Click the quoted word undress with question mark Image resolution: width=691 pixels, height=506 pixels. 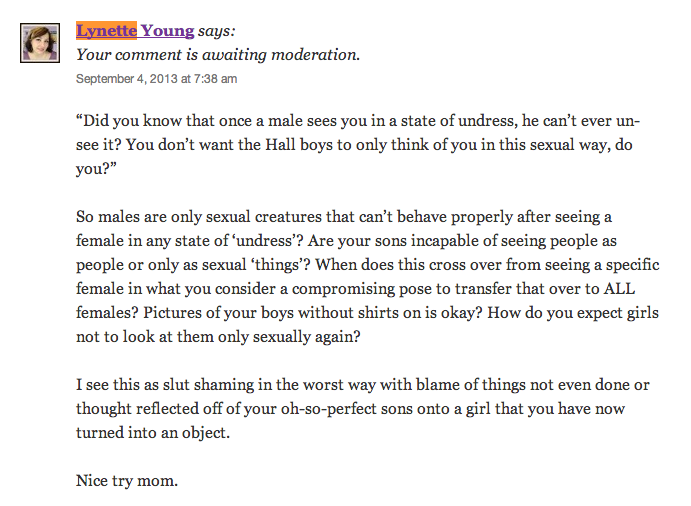coord(268,241)
